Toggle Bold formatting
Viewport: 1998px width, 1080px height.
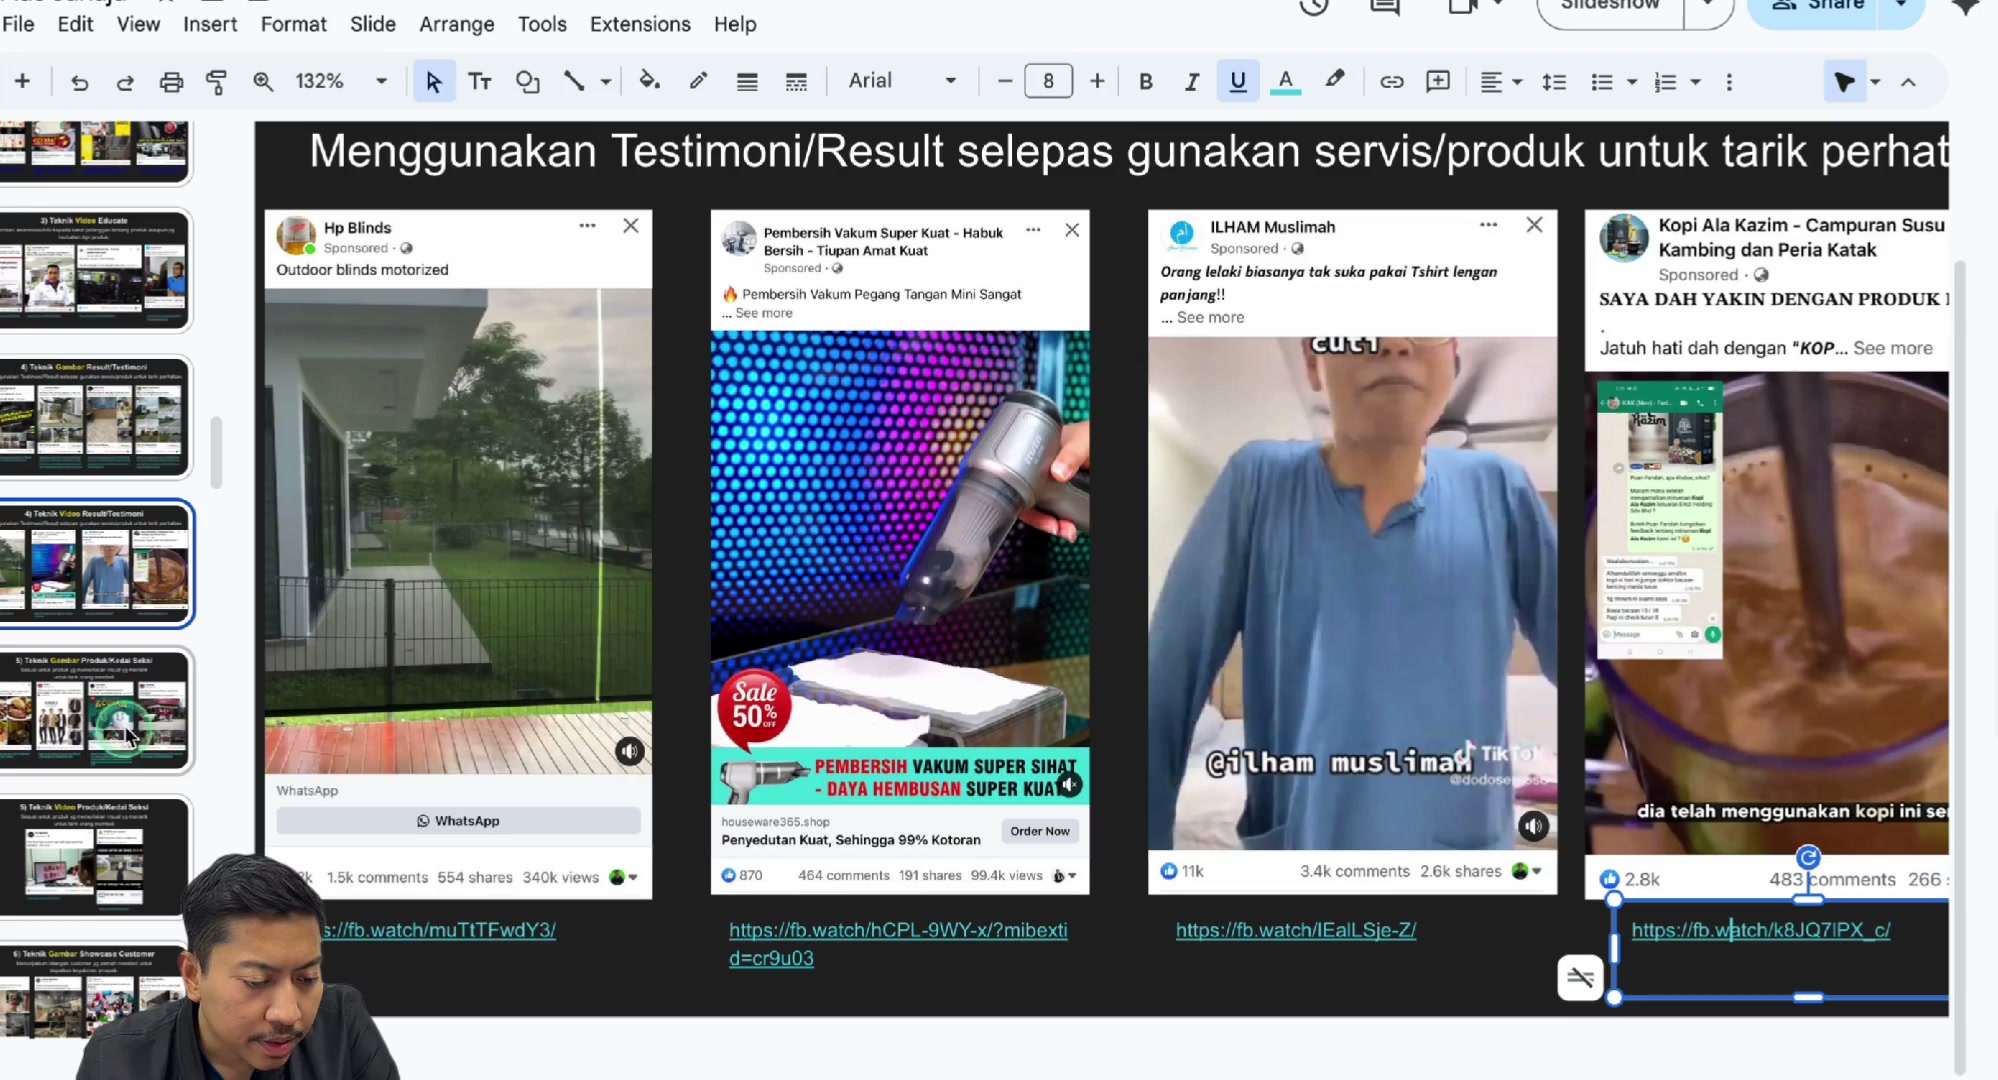click(x=1146, y=82)
